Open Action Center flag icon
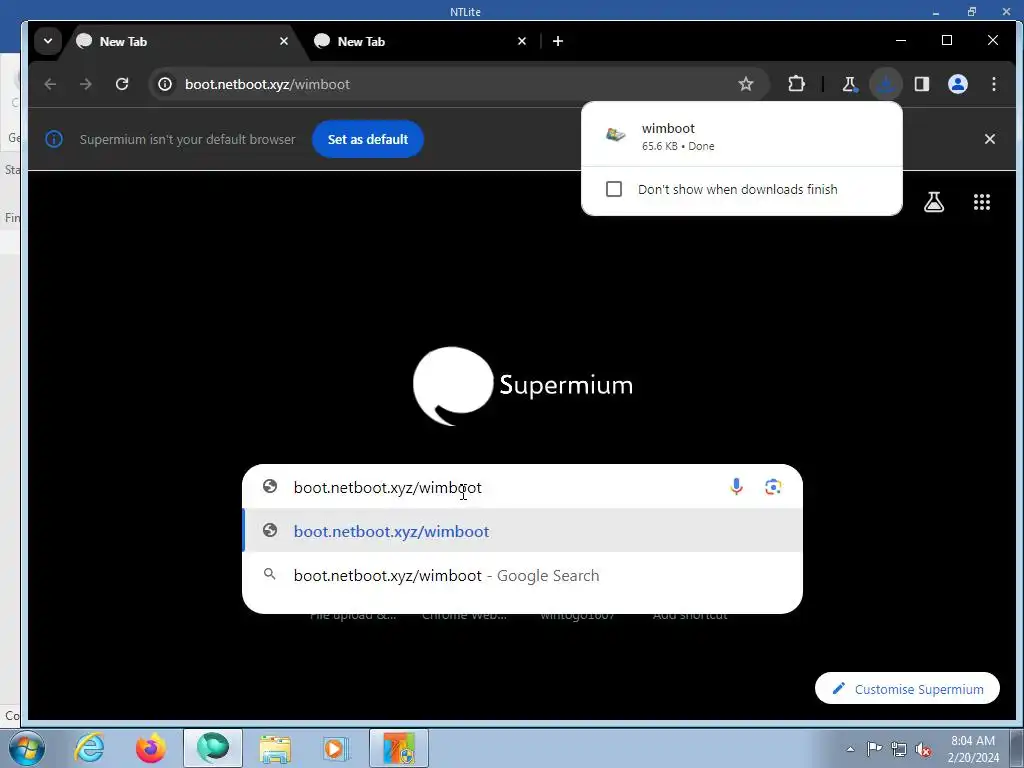Viewport: 1024px width, 768px height. (x=874, y=749)
